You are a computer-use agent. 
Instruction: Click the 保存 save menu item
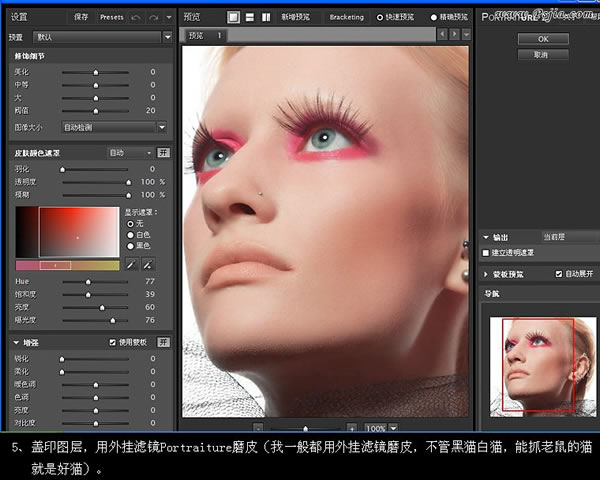(81, 17)
